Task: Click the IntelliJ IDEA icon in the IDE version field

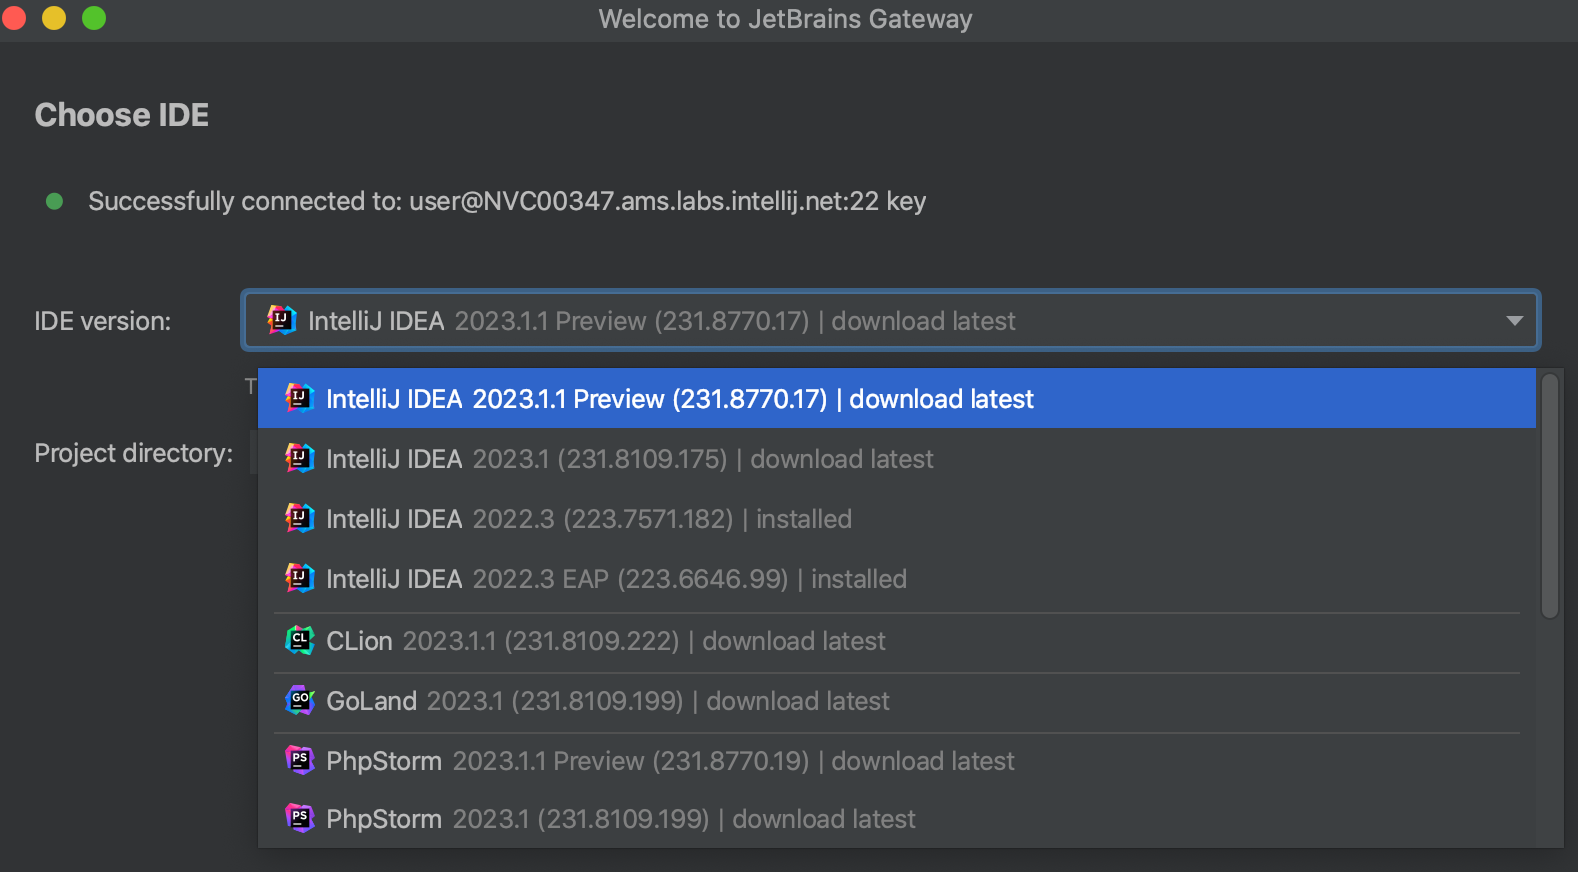Action: click(281, 320)
